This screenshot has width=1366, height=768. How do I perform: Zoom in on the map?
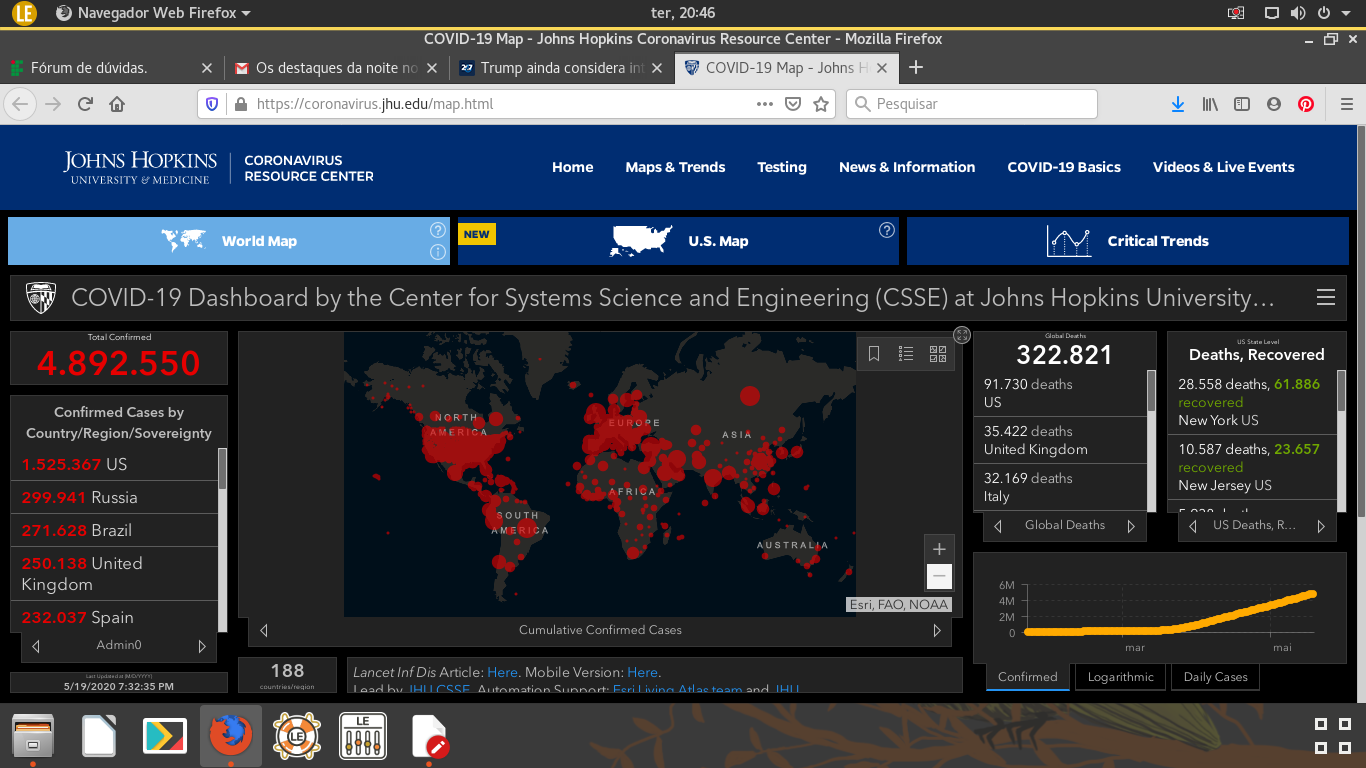click(x=939, y=549)
